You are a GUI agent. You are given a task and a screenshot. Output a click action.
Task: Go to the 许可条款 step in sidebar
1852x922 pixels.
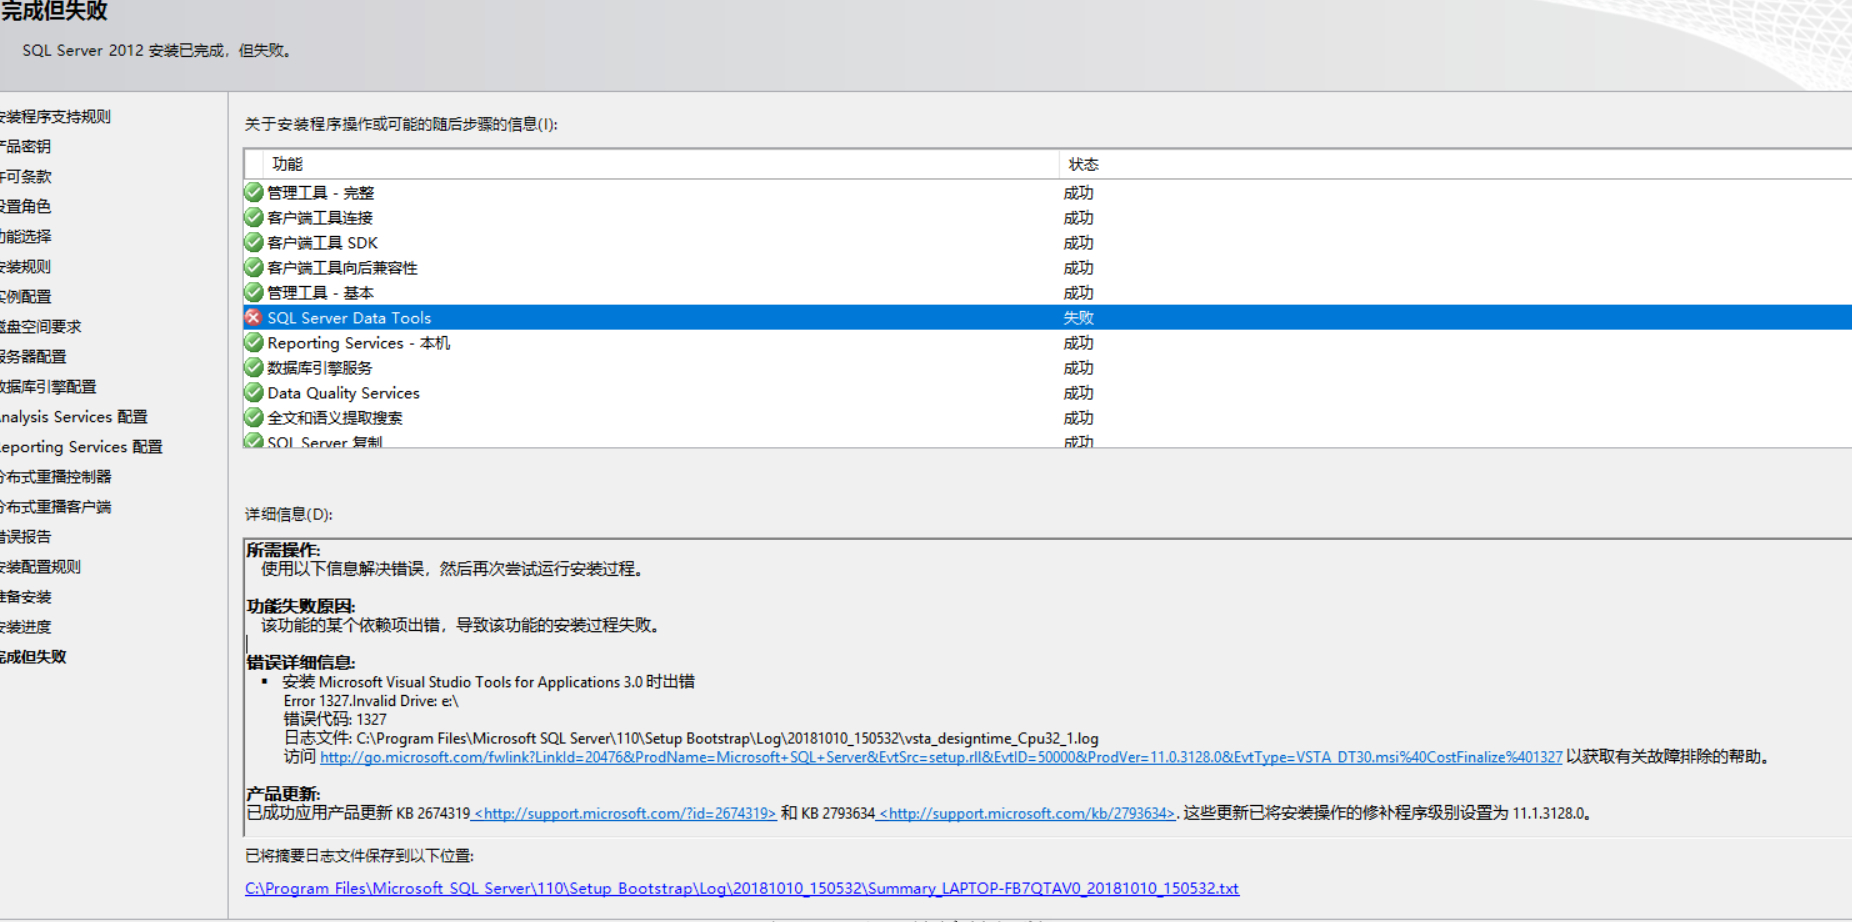pyautogui.click(x=25, y=177)
